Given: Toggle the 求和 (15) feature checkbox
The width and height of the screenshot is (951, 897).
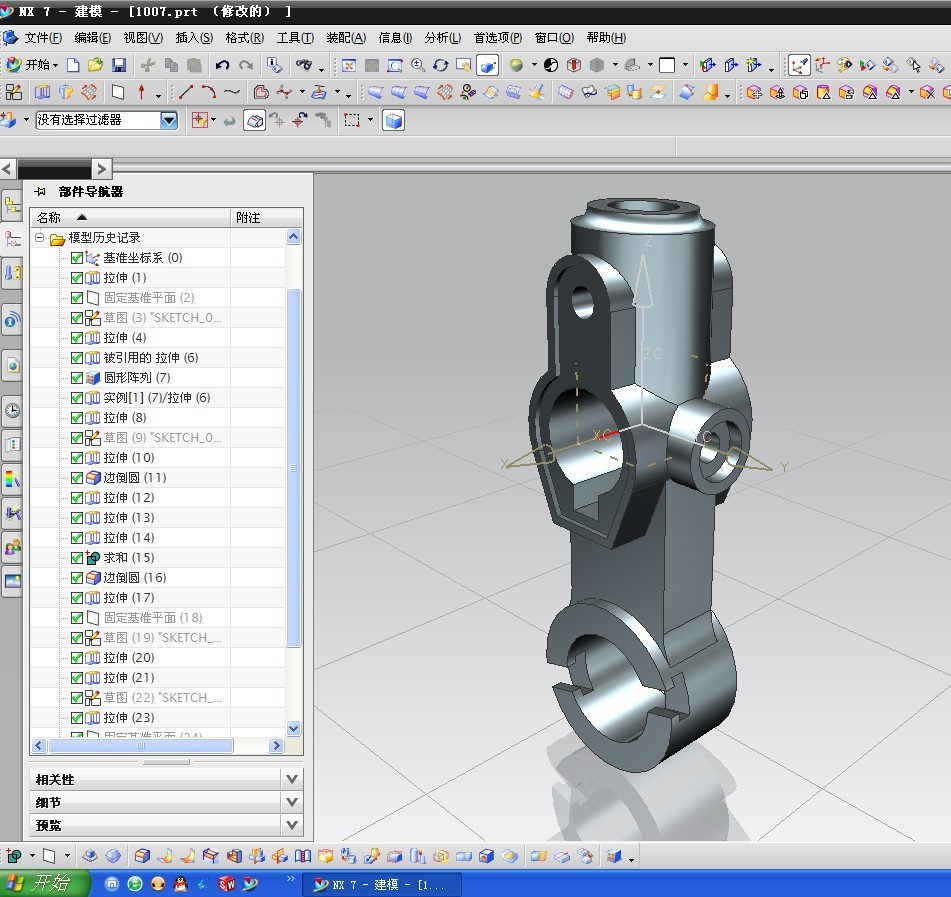Looking at the screenshot, I should coord(77,558).
